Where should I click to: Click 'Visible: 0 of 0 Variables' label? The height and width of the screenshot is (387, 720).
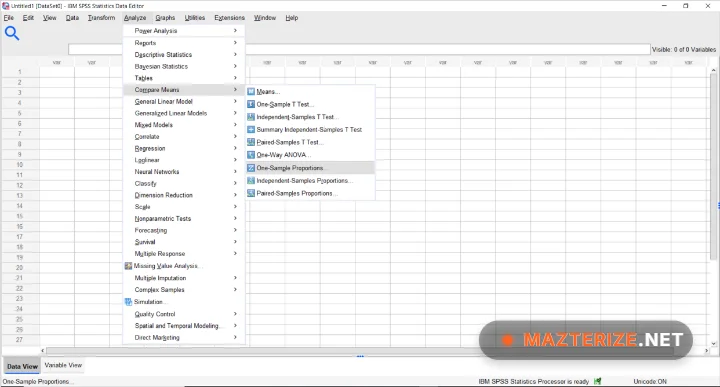click(684, 50)
